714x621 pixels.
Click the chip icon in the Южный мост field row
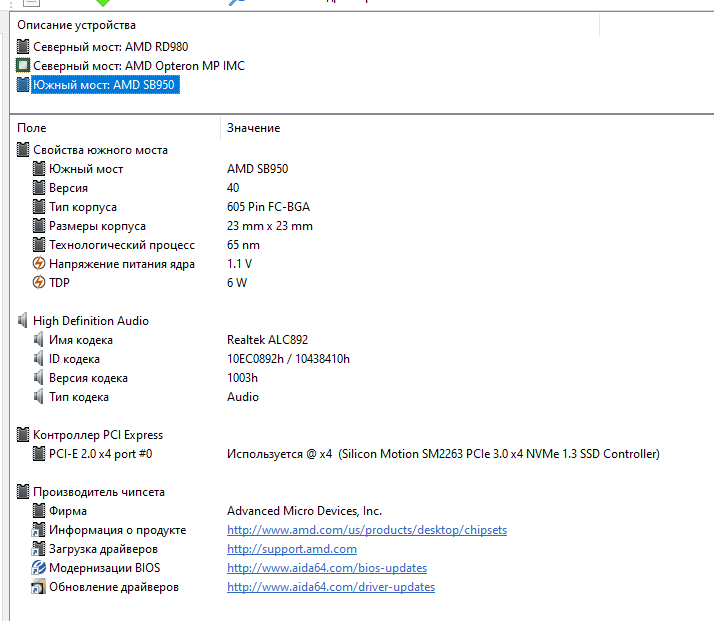tap(39, 169)
